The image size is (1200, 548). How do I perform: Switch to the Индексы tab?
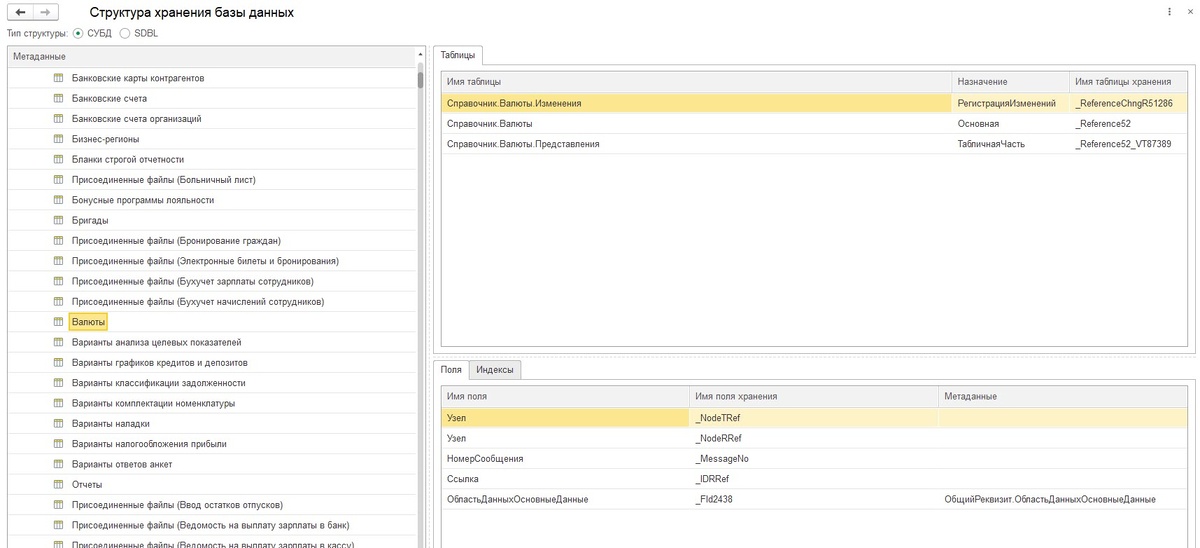tap(495, 370)
